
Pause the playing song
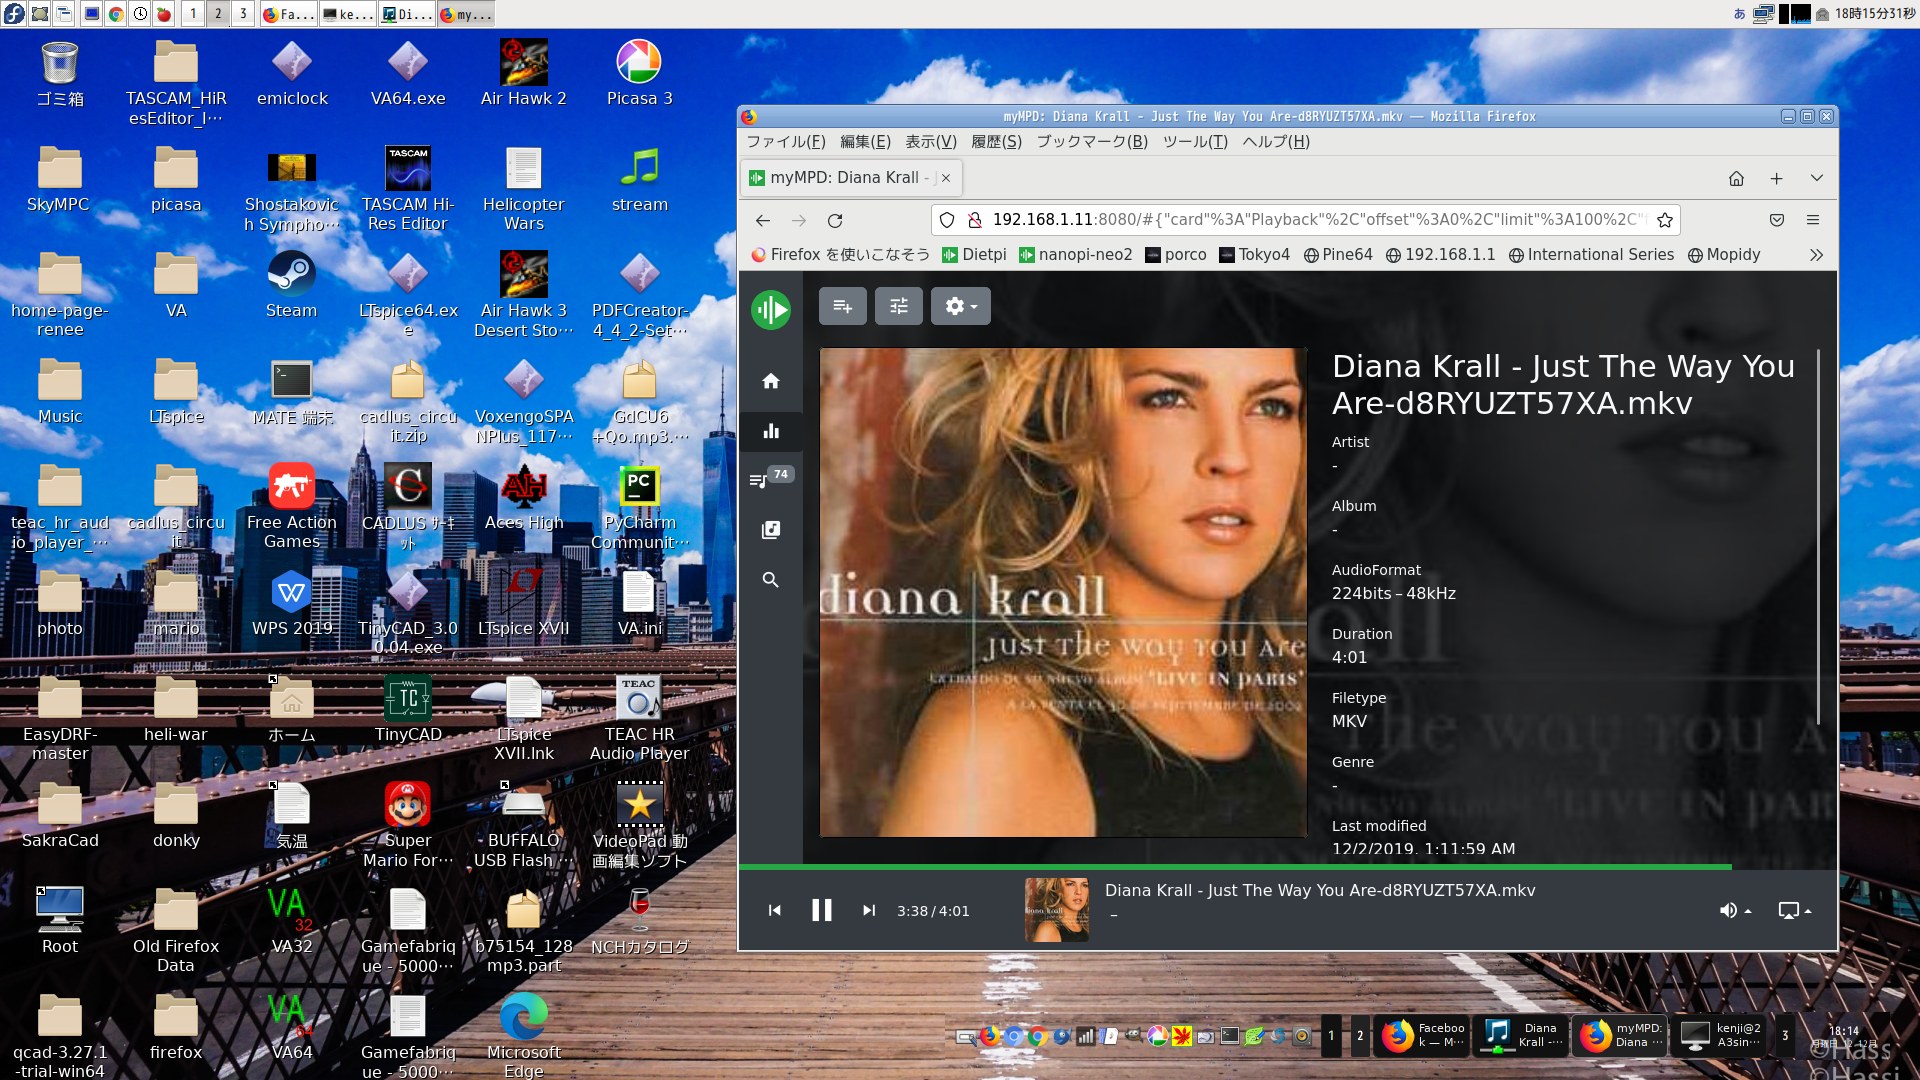click(x=821, y=910)
